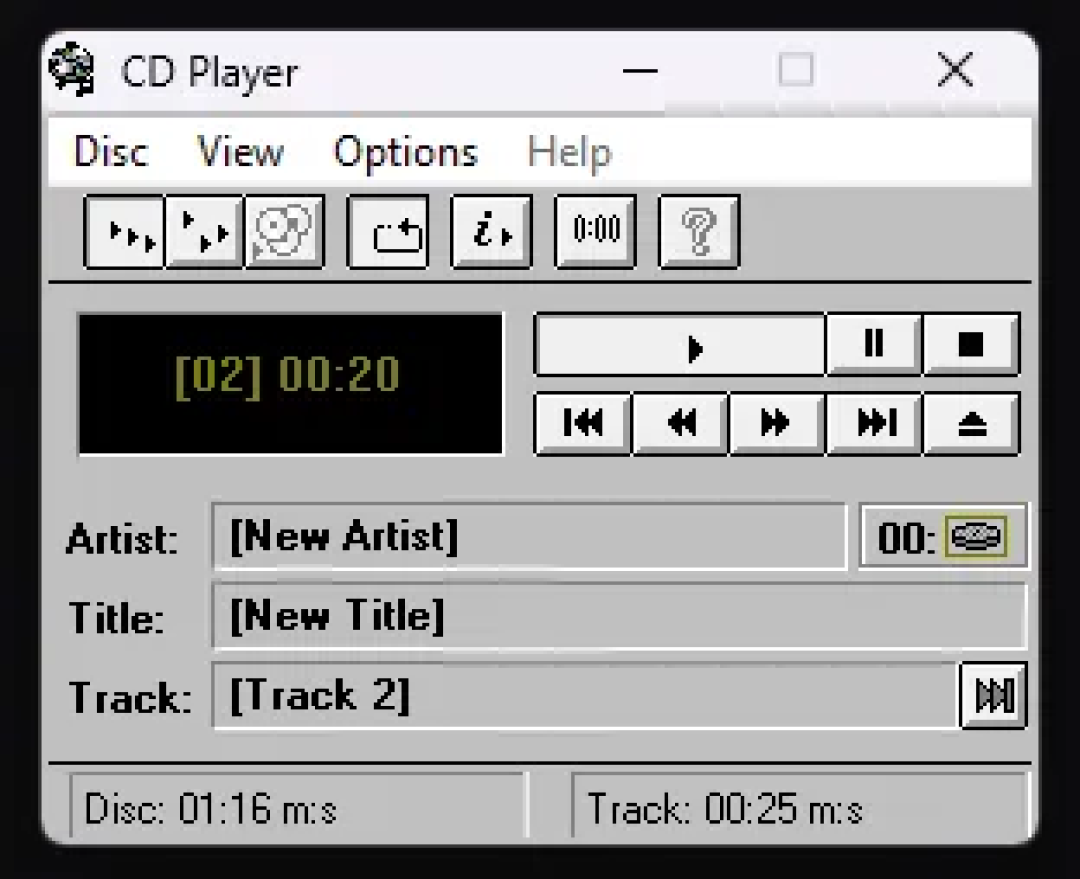
Task: Open the View menu
Action: 240,152
